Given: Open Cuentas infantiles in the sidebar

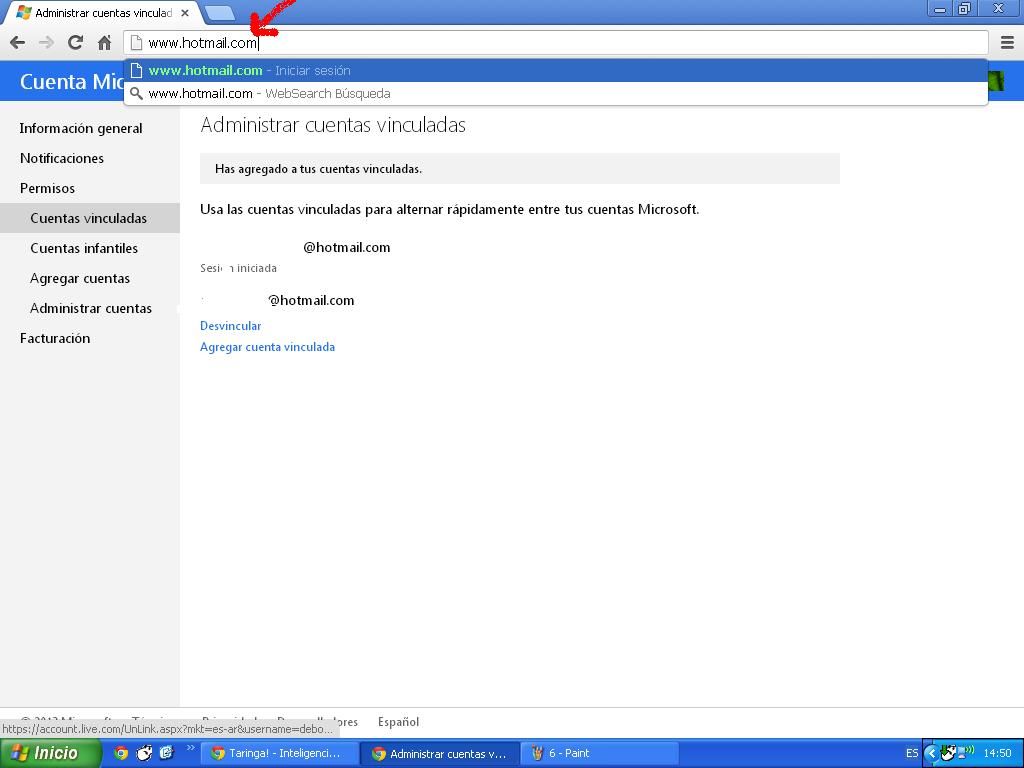Looking at the screenshot, I should coord(84,249).
